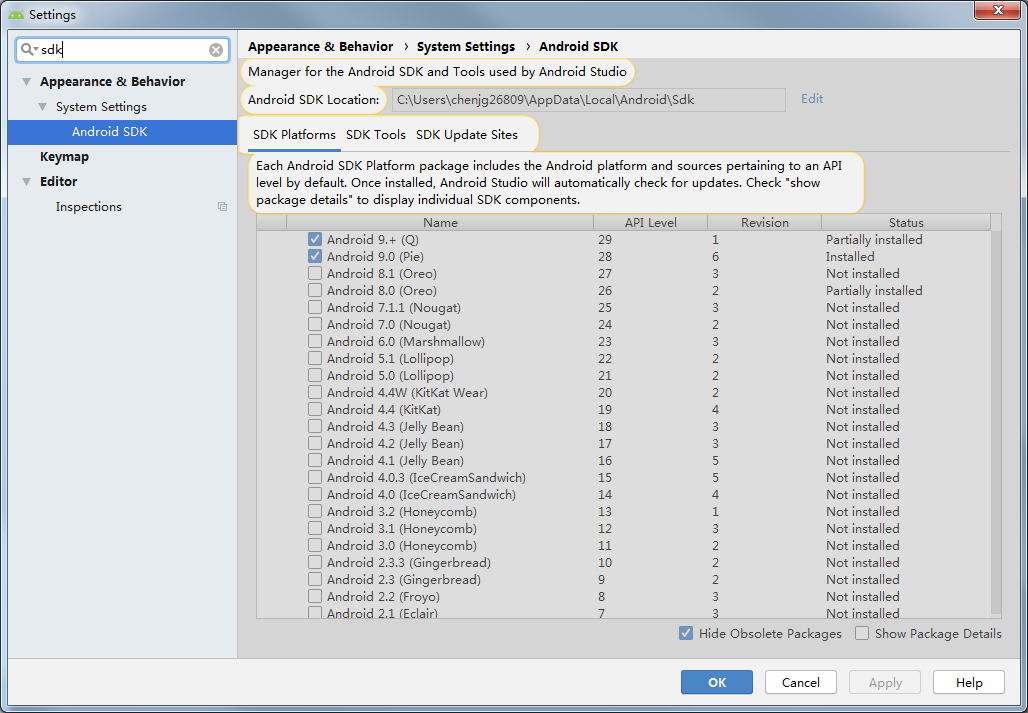Collapse the System Settings tree arrow
The height and width of the screenshot is (713, 1028).
(43, 107)
